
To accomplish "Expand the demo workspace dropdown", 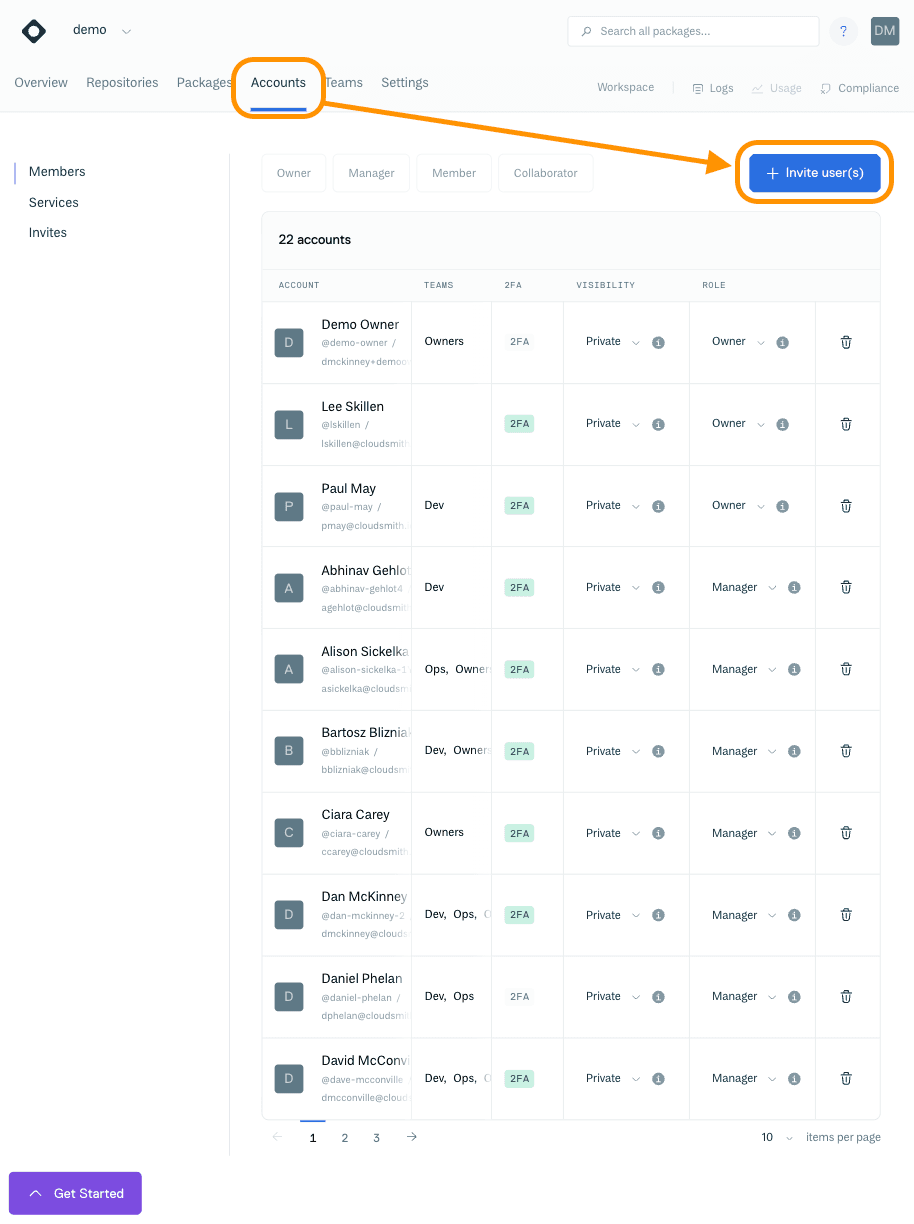I will [x=127, y=30].
